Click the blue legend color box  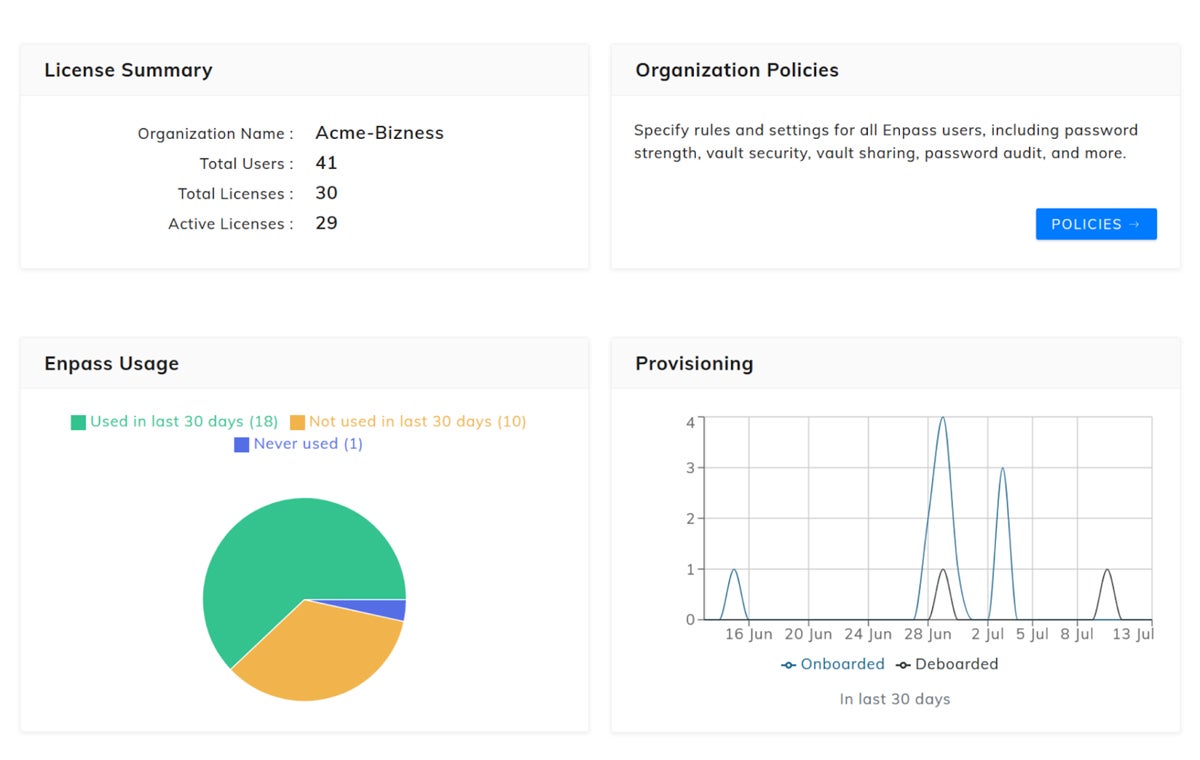(241, 444)
